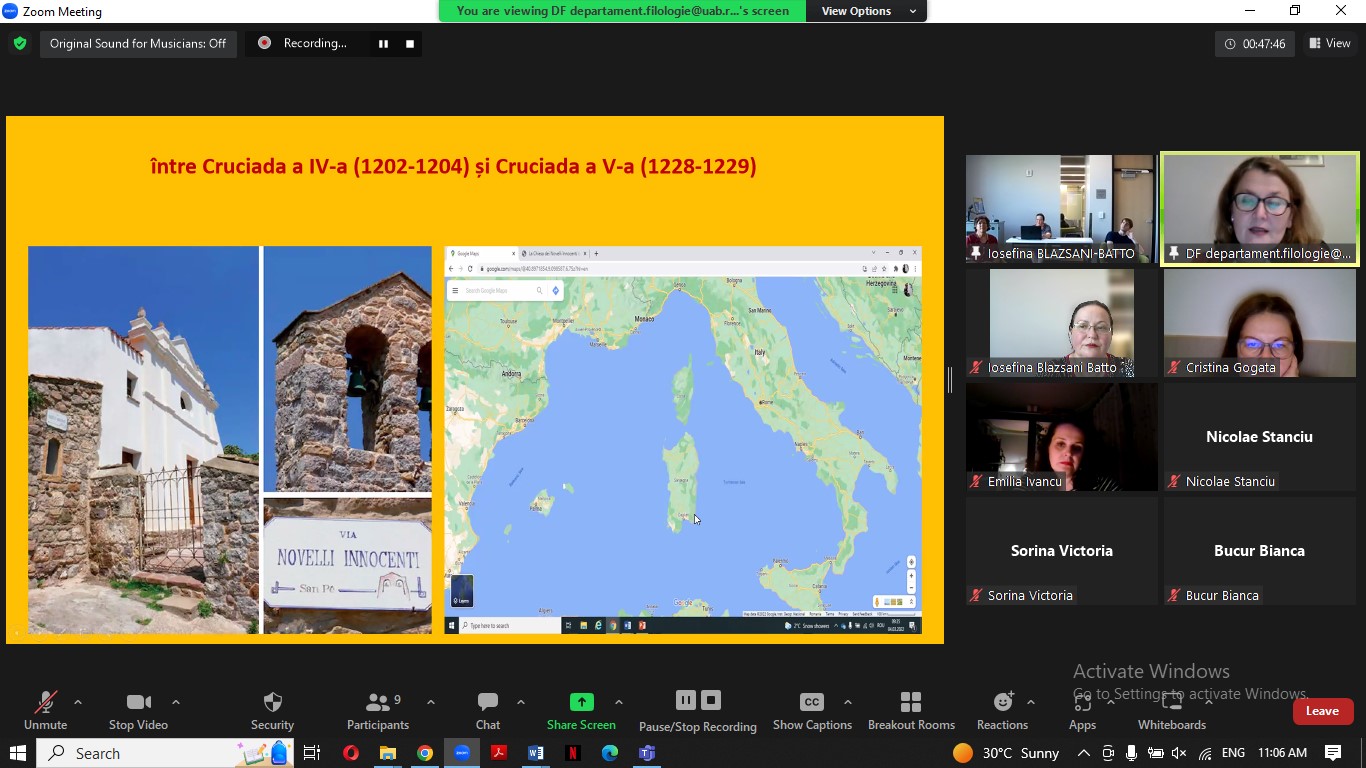Click the Google Maps screenshot on slide
1366x768 pixels.
[x=683, y=440]
